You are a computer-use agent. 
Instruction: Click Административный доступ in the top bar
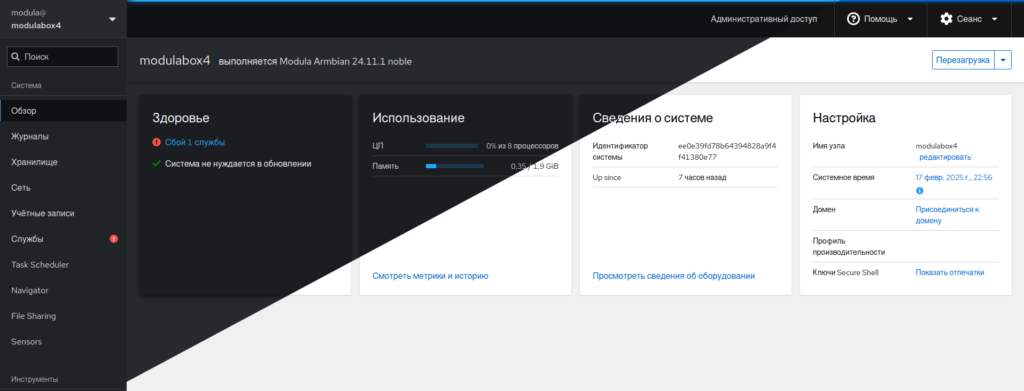click(763, 19)
